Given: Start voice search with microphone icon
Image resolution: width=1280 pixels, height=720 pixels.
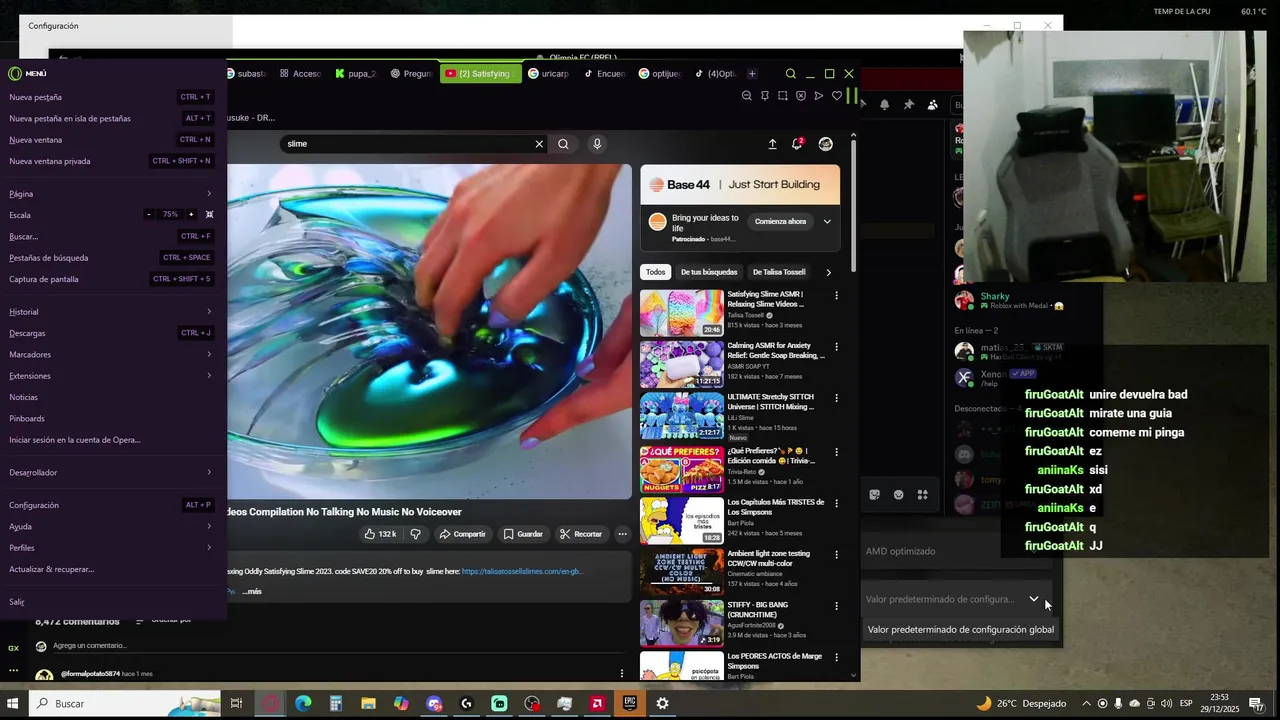Looking at the screenshot, I should [x=597, y=144].
